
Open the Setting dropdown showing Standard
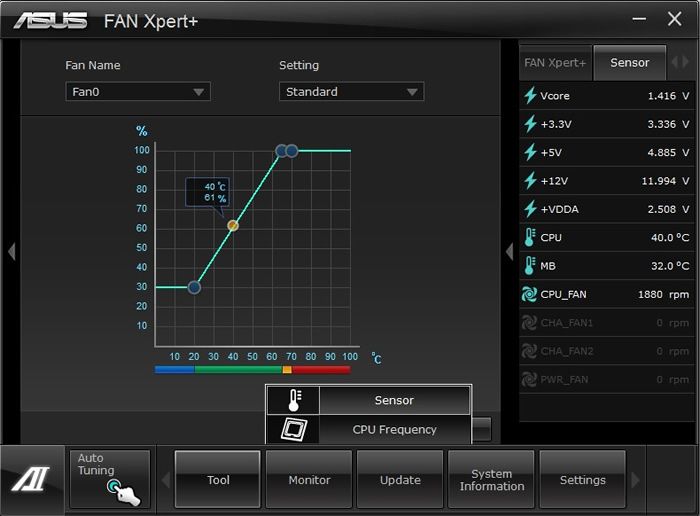tap(351, 92)
